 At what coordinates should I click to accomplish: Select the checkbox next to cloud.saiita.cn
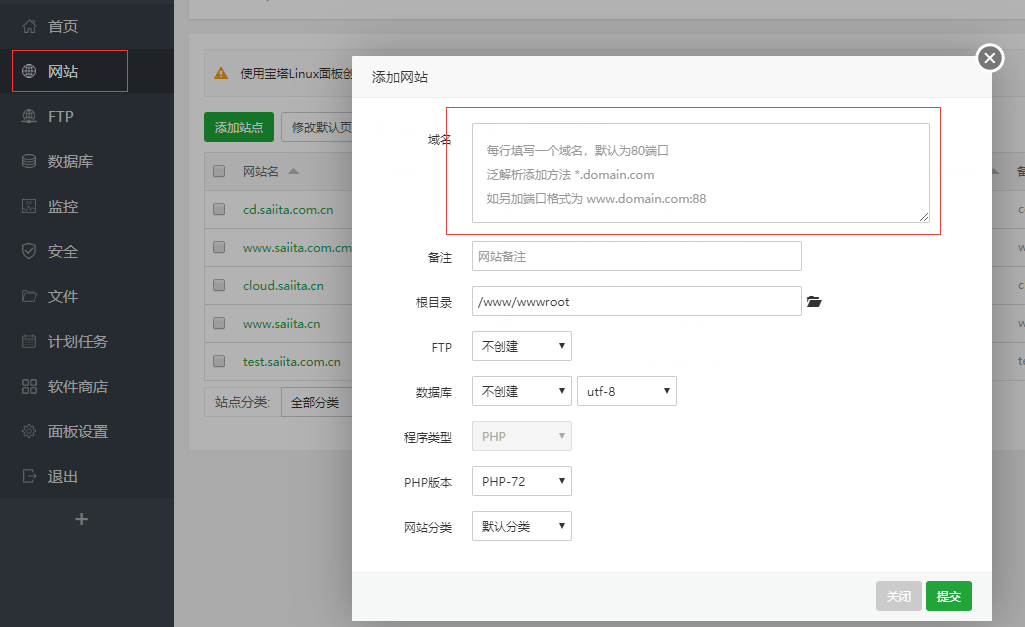[x=219, y=285]
